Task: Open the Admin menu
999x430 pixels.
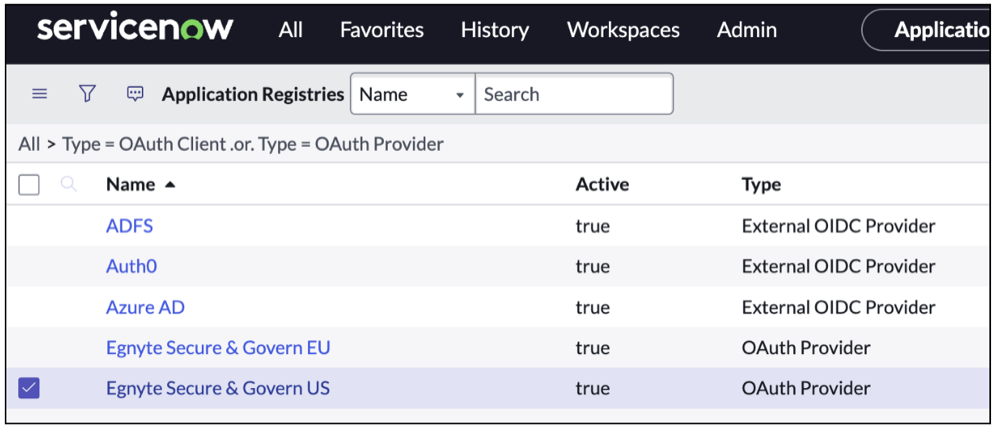Action: 747,30
